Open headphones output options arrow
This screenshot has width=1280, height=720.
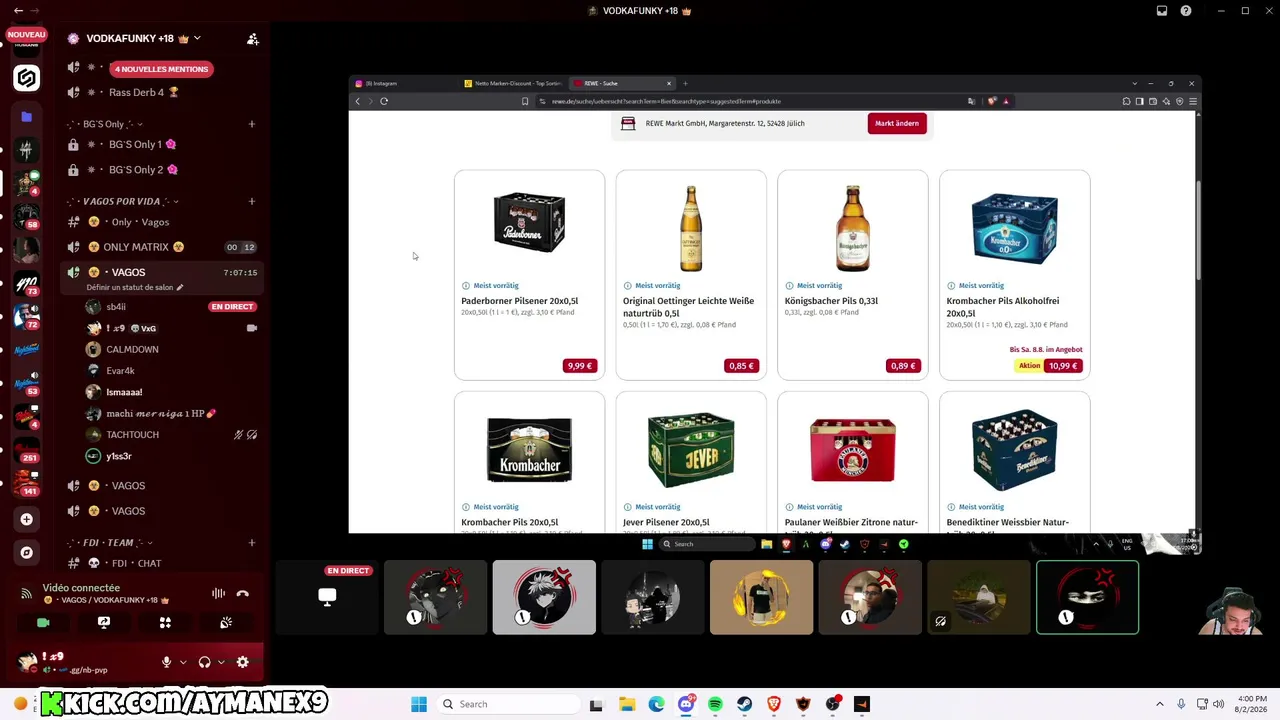pos(221,662)
